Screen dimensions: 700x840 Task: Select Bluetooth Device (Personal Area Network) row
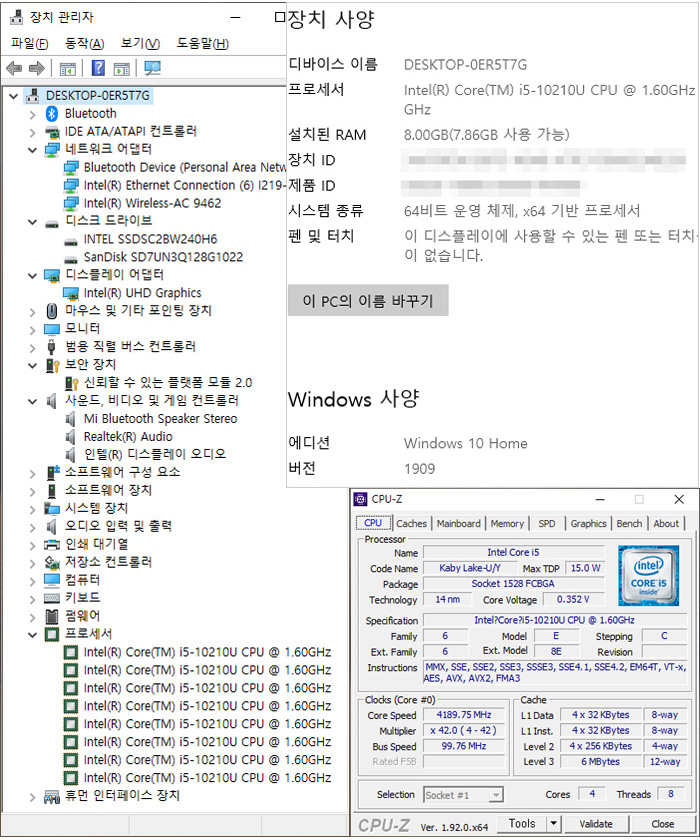coord(175,168)
